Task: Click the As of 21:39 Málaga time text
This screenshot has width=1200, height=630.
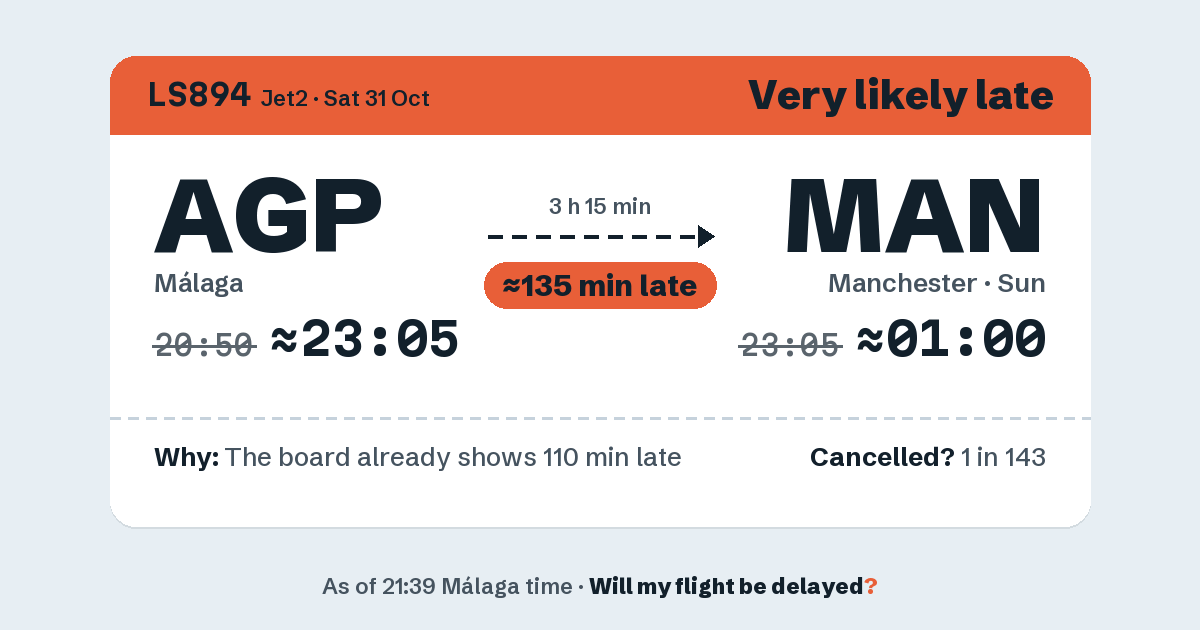Action: [x=446, y=587]
